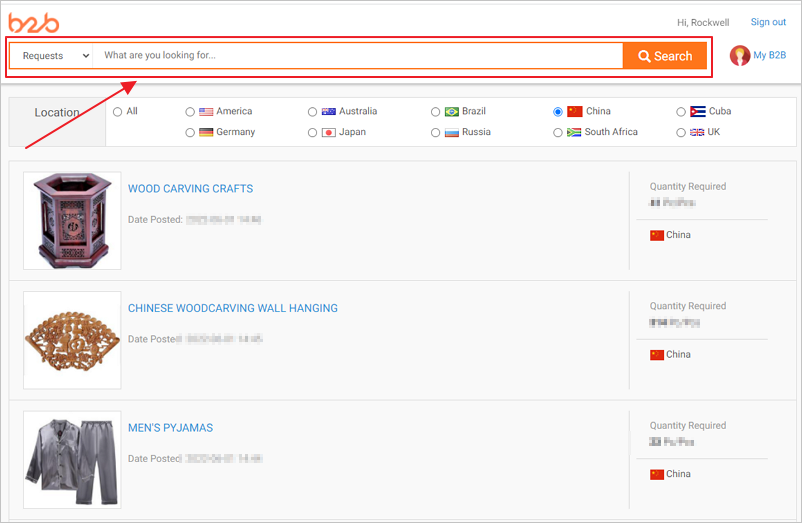Open the Wood Carving Crafts listing
The width and height of the screenshot is (802, 523).
click(190, 189)
